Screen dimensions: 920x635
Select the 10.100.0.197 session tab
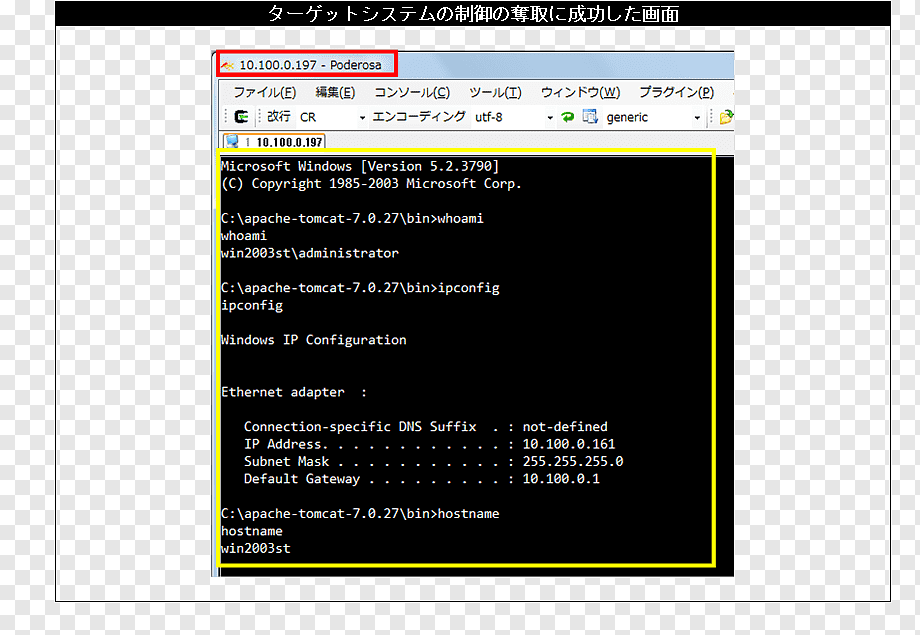click(x=274, y=141)
